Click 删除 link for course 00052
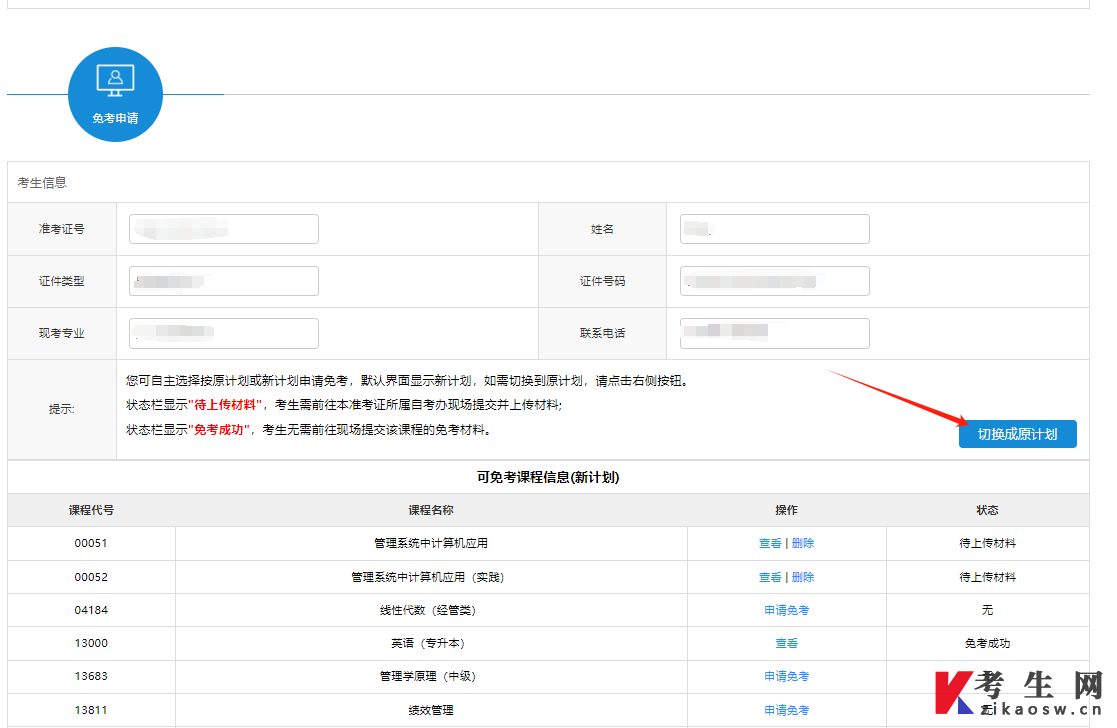This screenshot has height=728, width=1117. (x=803, y=577)
